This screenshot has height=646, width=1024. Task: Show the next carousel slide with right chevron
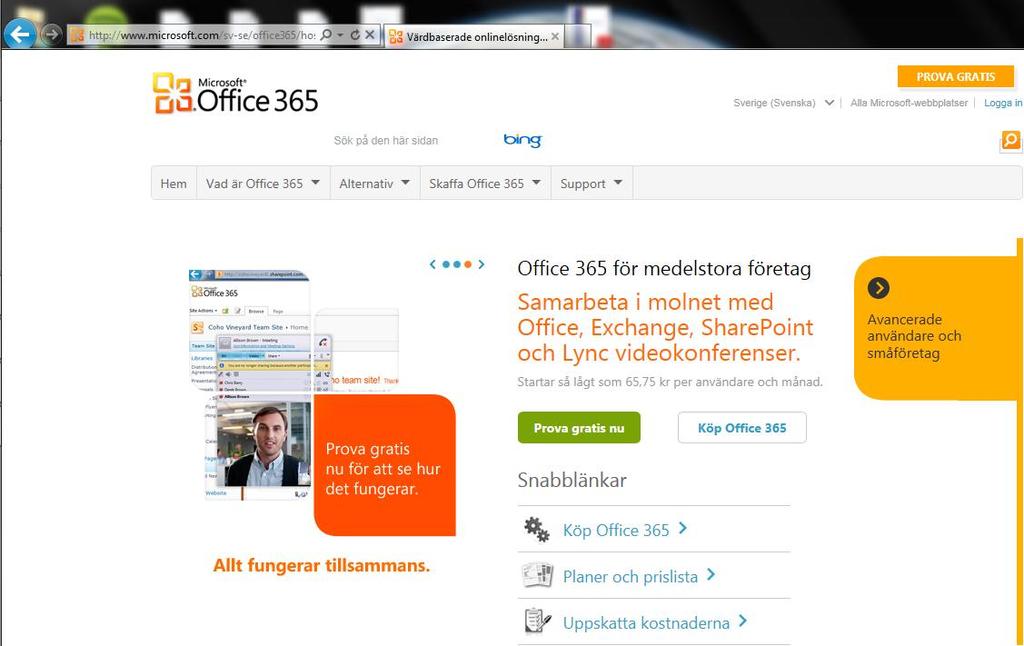pyautogui.click(x=481, y=264)
